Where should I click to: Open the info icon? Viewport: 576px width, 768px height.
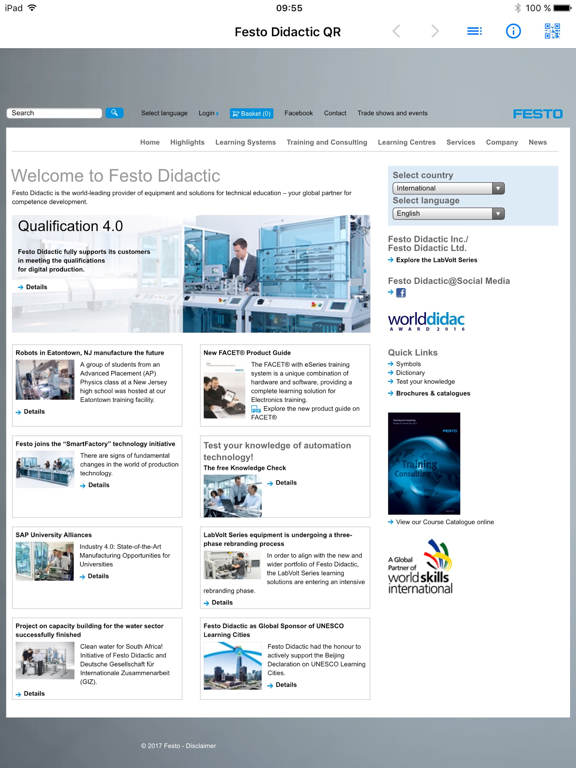513,31
